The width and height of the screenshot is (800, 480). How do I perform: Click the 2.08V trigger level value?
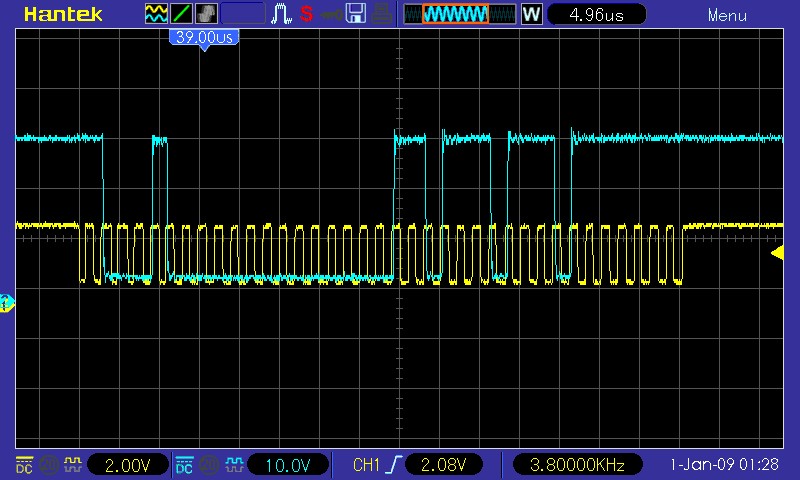(444, 465)
